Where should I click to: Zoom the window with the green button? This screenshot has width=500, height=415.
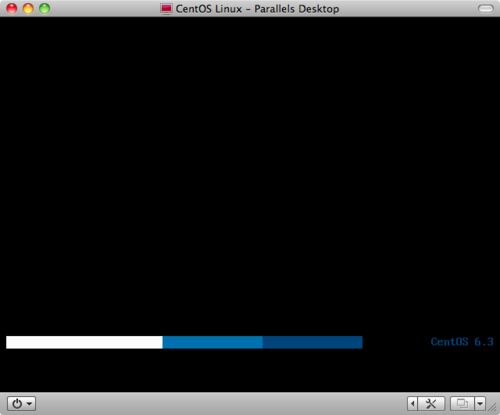point(44,8)
